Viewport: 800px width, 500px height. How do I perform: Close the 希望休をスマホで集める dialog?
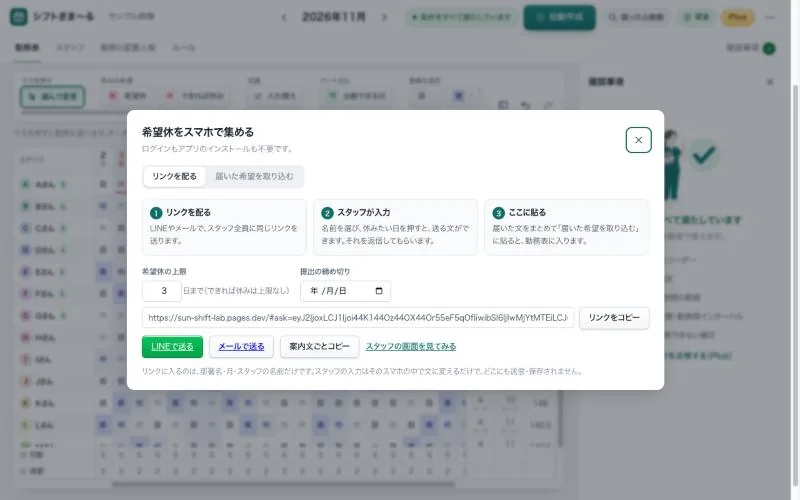pyautogui.click(x=638, y=140)
